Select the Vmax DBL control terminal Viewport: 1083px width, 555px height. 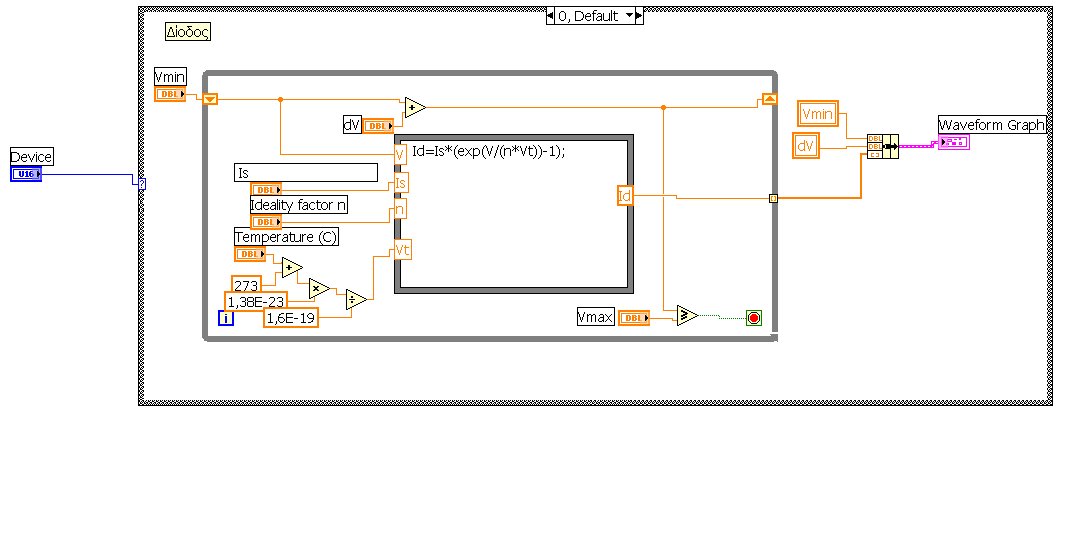[x=634, y=318]
